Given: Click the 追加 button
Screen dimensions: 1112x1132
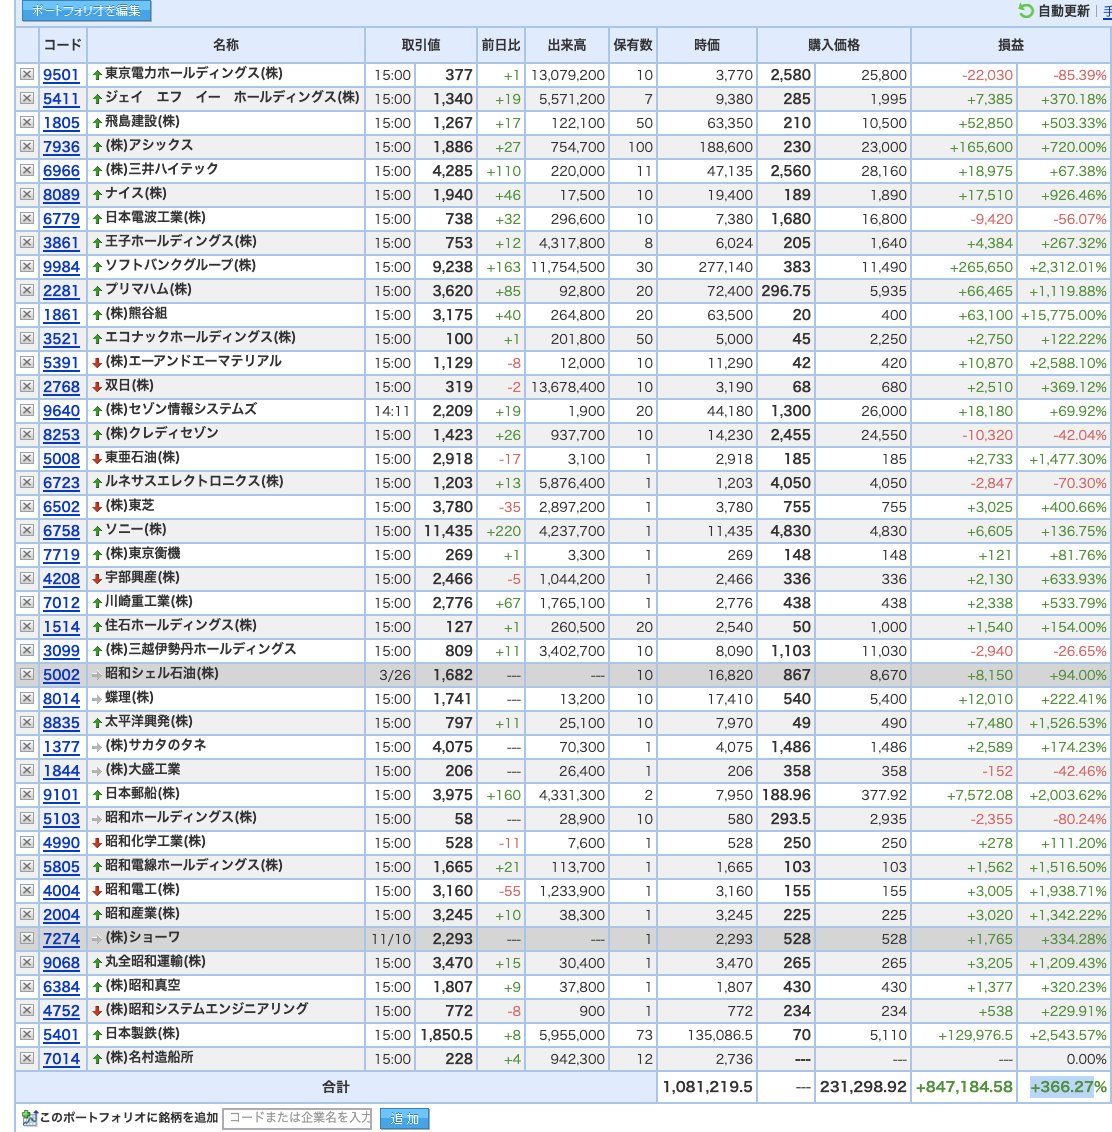Looking at the screenshot, I should 404,1118.
